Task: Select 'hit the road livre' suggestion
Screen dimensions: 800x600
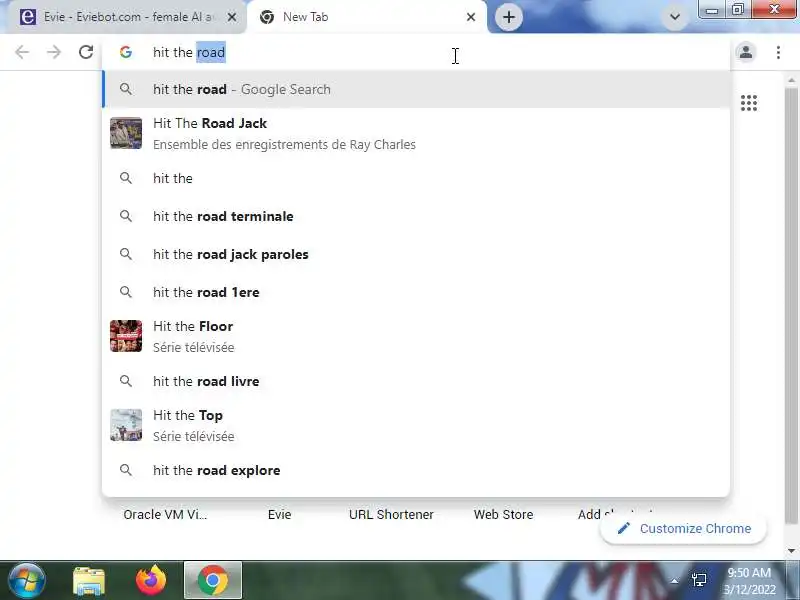Action: tap(416, 381)
